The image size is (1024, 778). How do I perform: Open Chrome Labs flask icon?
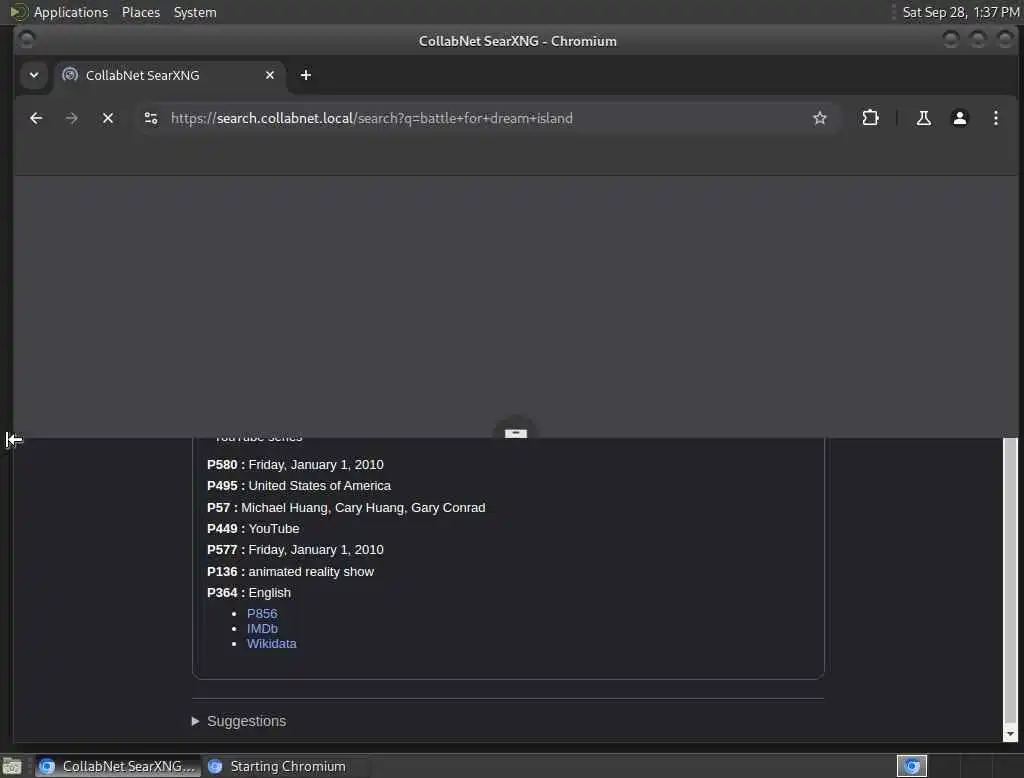point(923,118)
